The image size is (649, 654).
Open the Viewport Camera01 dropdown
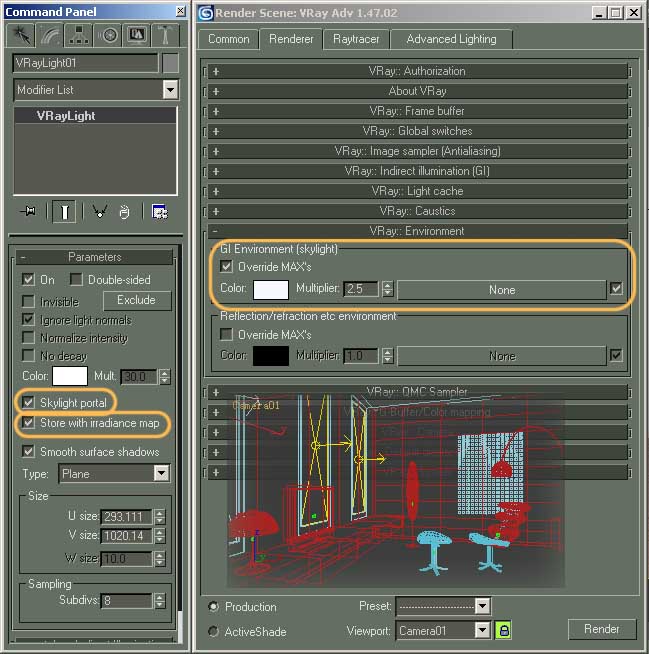click(483, 630)
